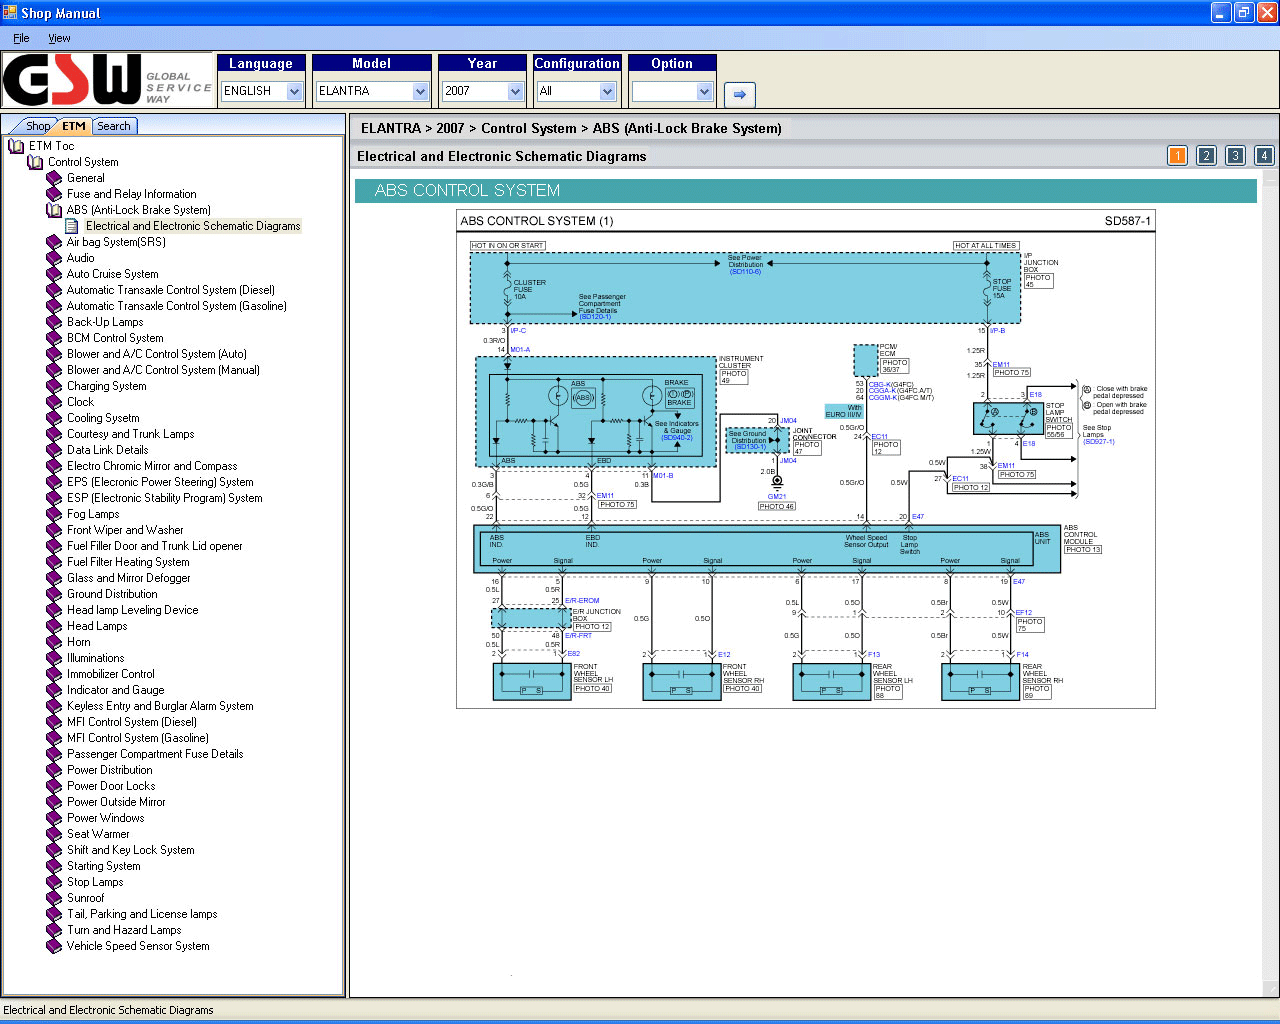
Task: Click the SD927-1 Stop Lamps link
Action: click(1098, 441)
